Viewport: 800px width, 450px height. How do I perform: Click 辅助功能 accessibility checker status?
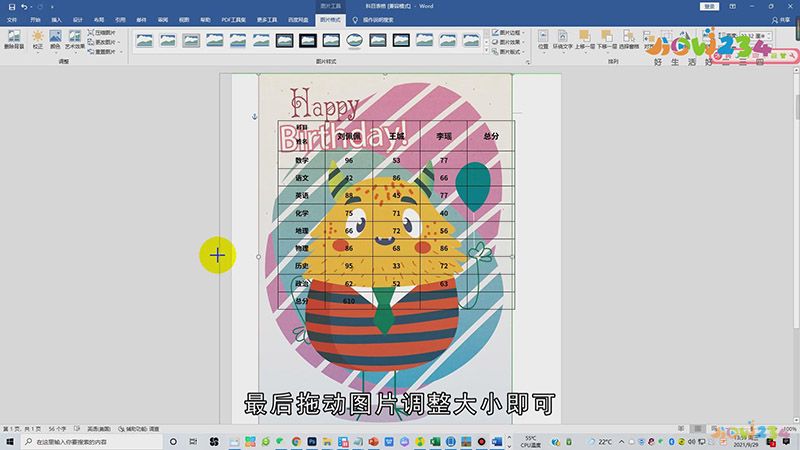(x=139, y=429)
